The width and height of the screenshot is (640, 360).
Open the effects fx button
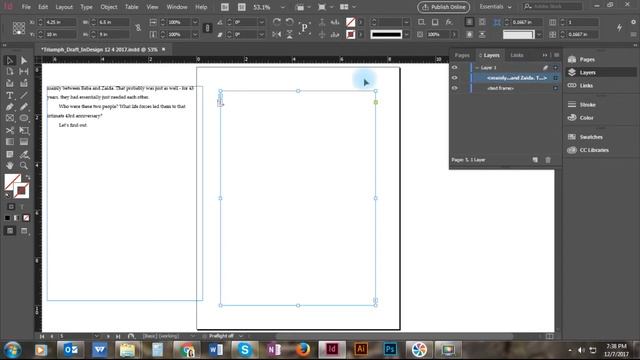(x=449, y=22)
